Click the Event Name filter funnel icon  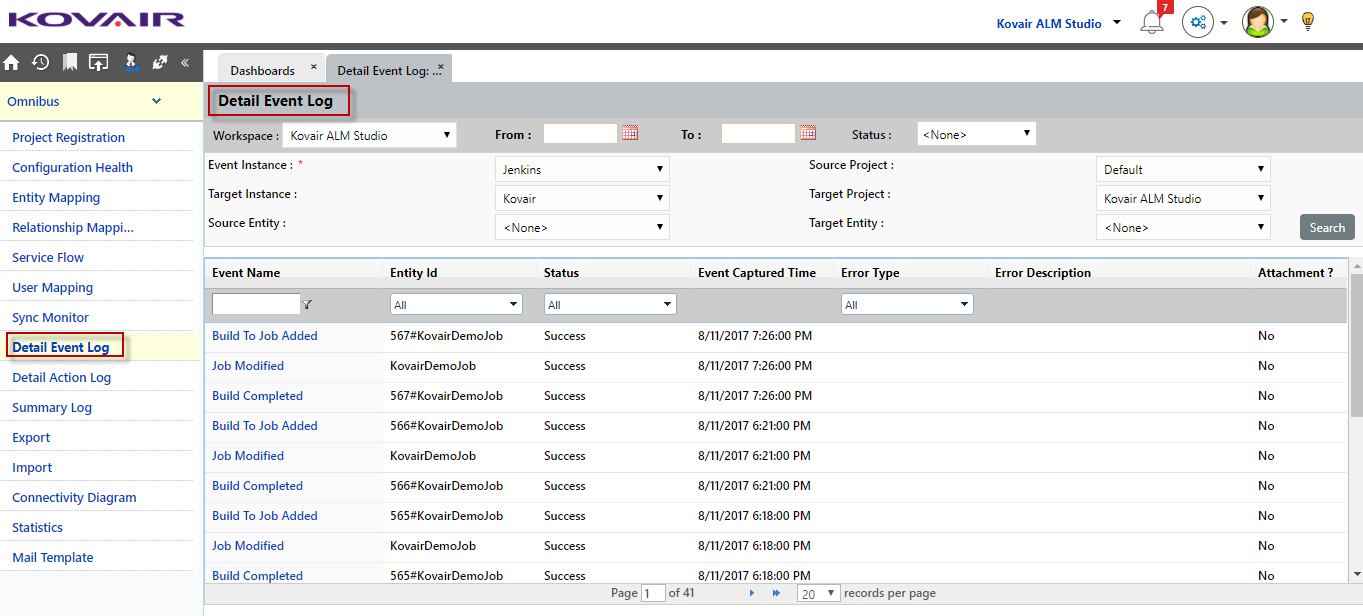coord(307,304)
